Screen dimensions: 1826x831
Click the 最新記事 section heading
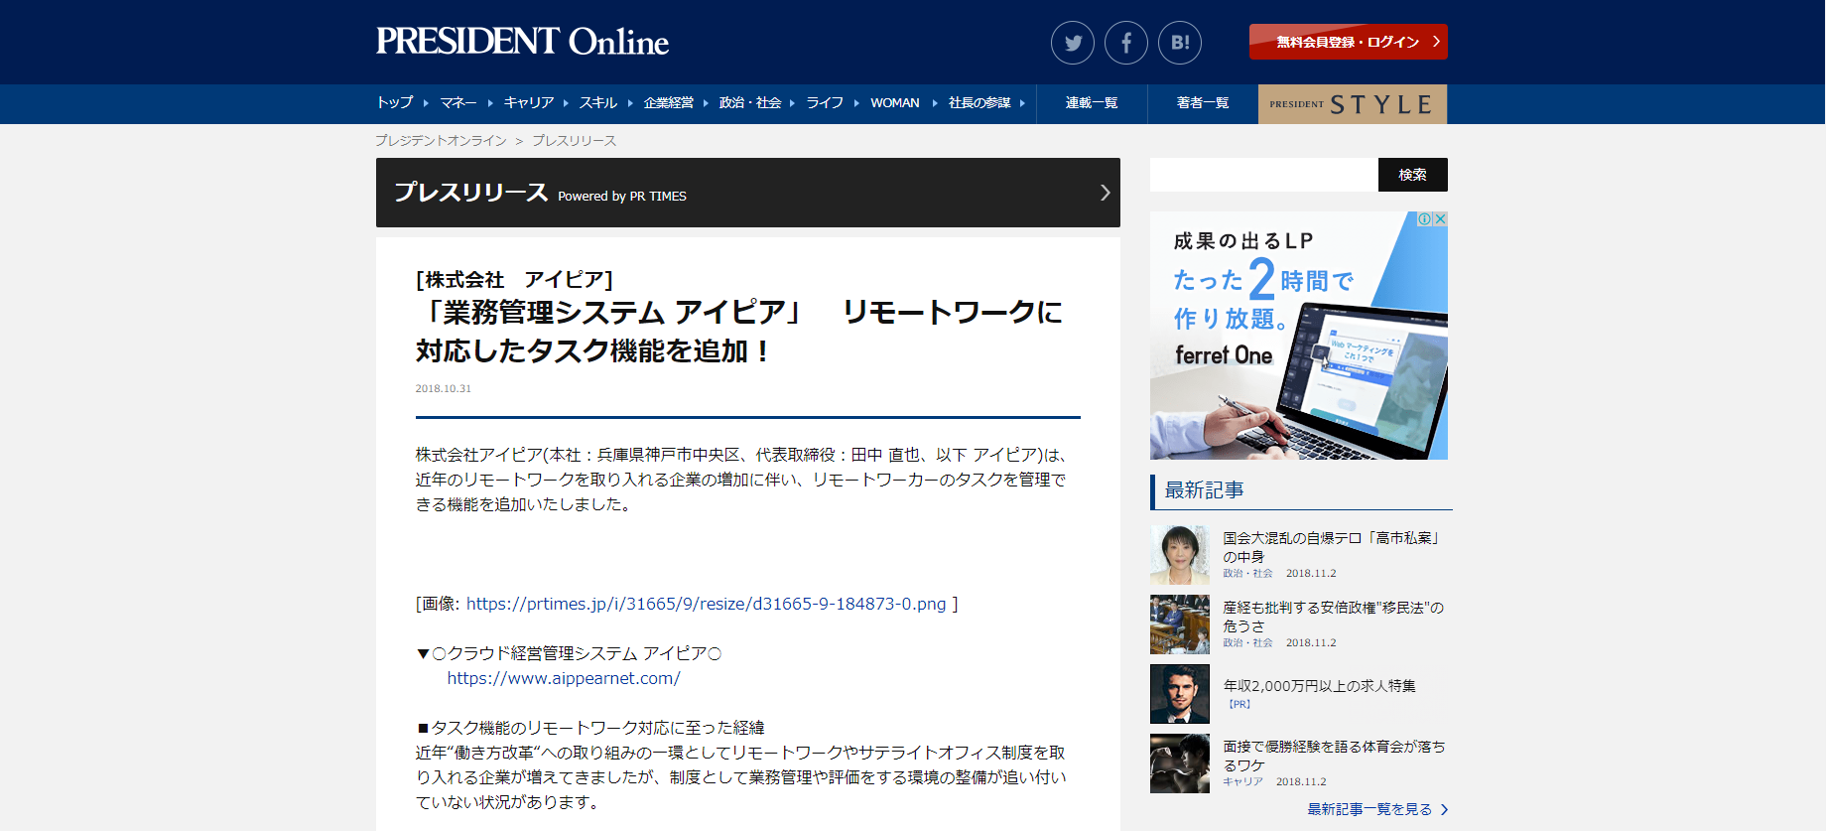point(1204,490)
